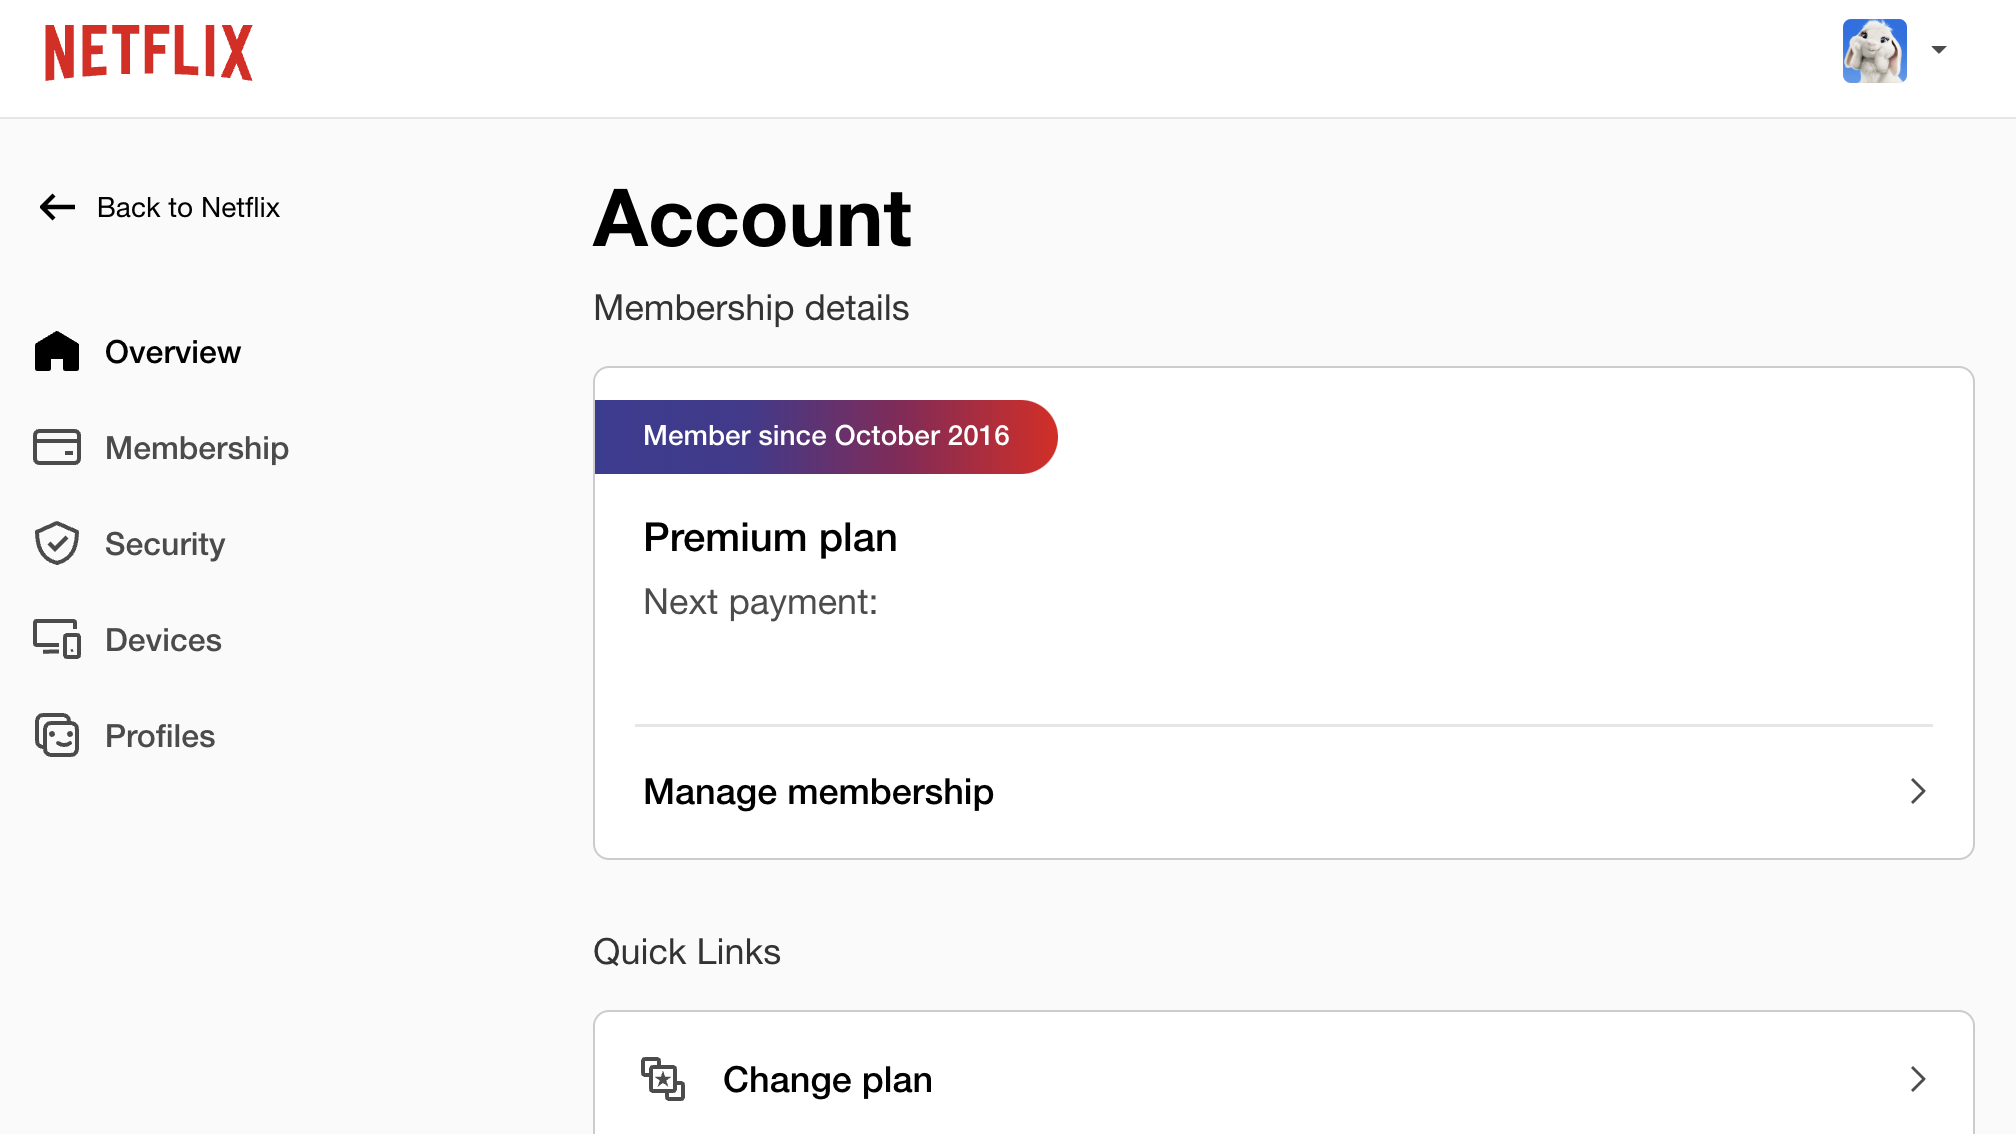Click the Back to Netflix arrow icon
Viewport: 2016px width, 1134px height.
55,206
